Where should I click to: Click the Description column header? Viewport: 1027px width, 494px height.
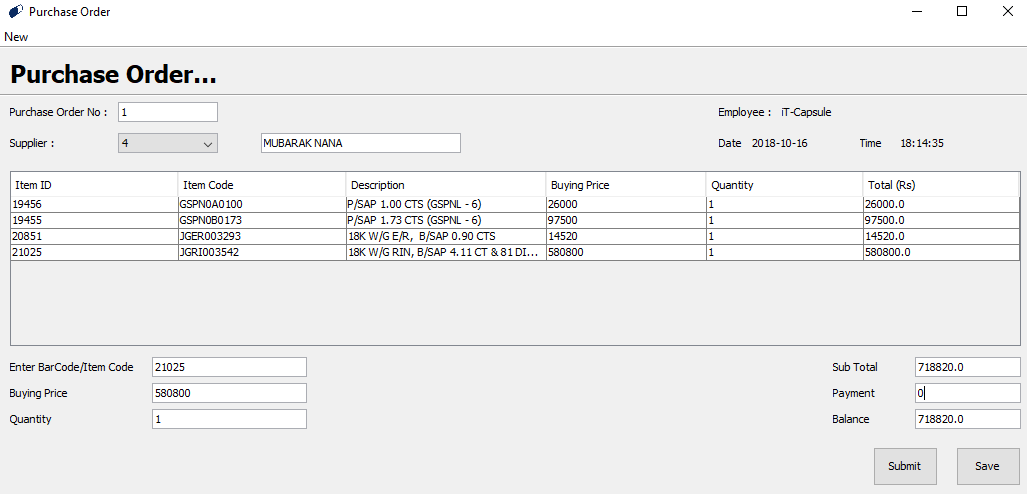pos(445,185)
